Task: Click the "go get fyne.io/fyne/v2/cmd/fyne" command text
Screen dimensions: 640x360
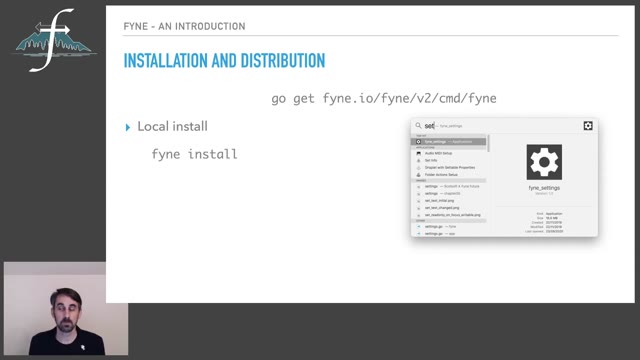Action: 384,99
